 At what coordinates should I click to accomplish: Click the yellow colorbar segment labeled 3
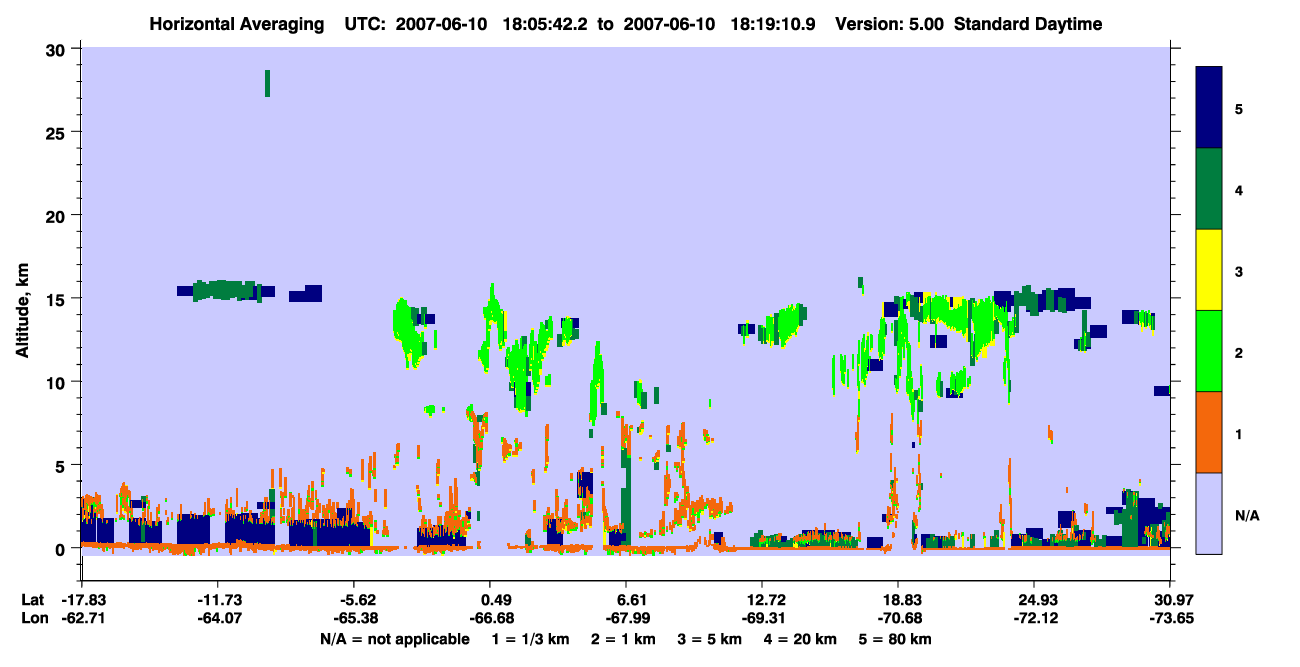(1209, 270)
